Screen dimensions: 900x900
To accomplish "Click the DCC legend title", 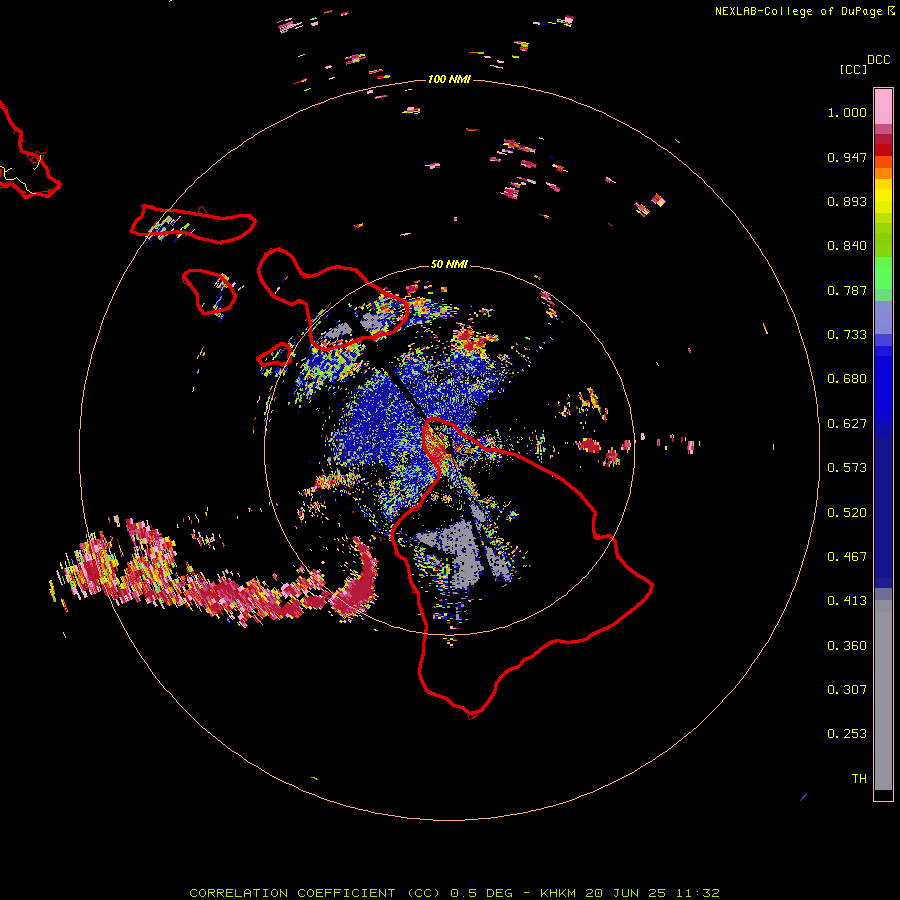I will point(879,60).
